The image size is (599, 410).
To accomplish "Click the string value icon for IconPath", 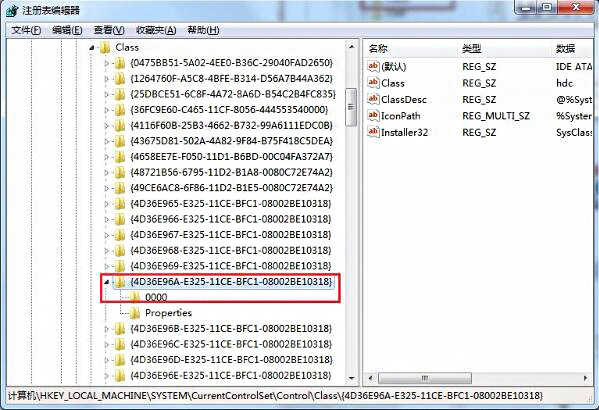I will pos(373,115).
